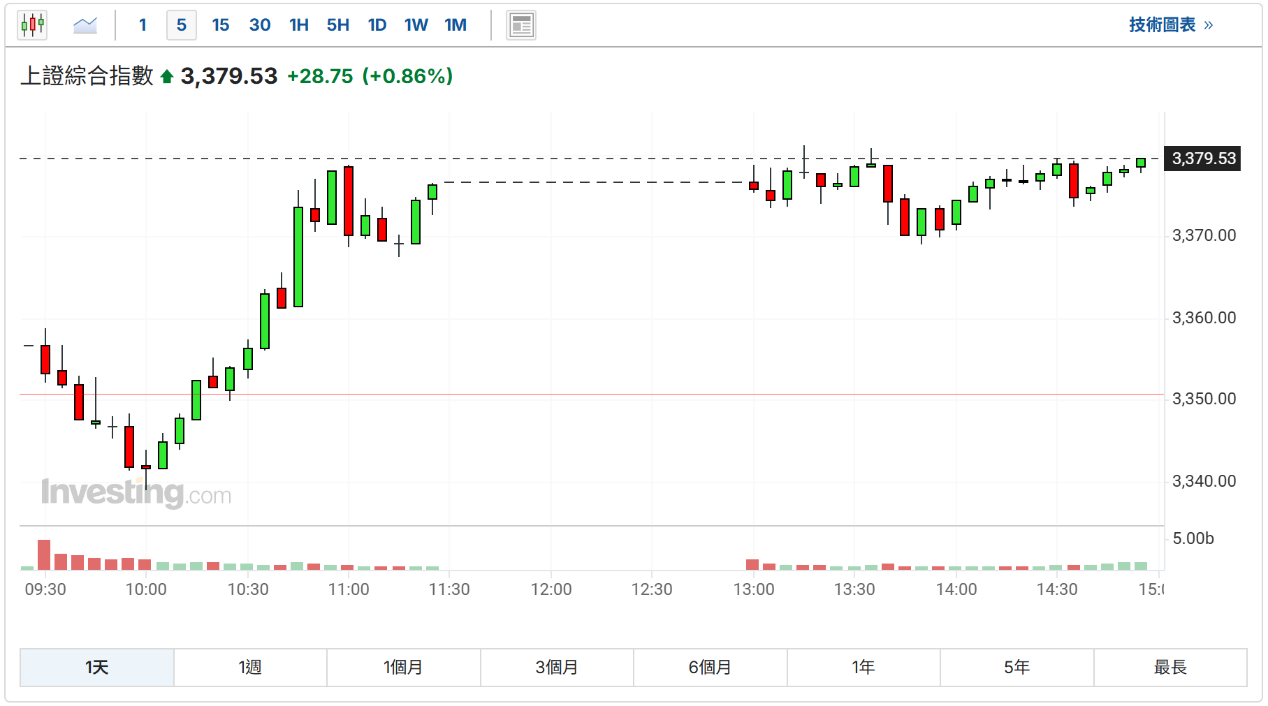1268x706 pixels.
Task: Select the 1 minute interval
Action: tap(143, 25)
